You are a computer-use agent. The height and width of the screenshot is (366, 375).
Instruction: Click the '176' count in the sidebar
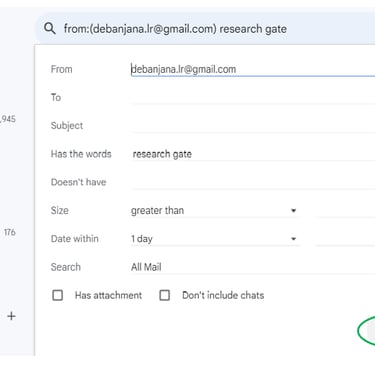point(10,232)
